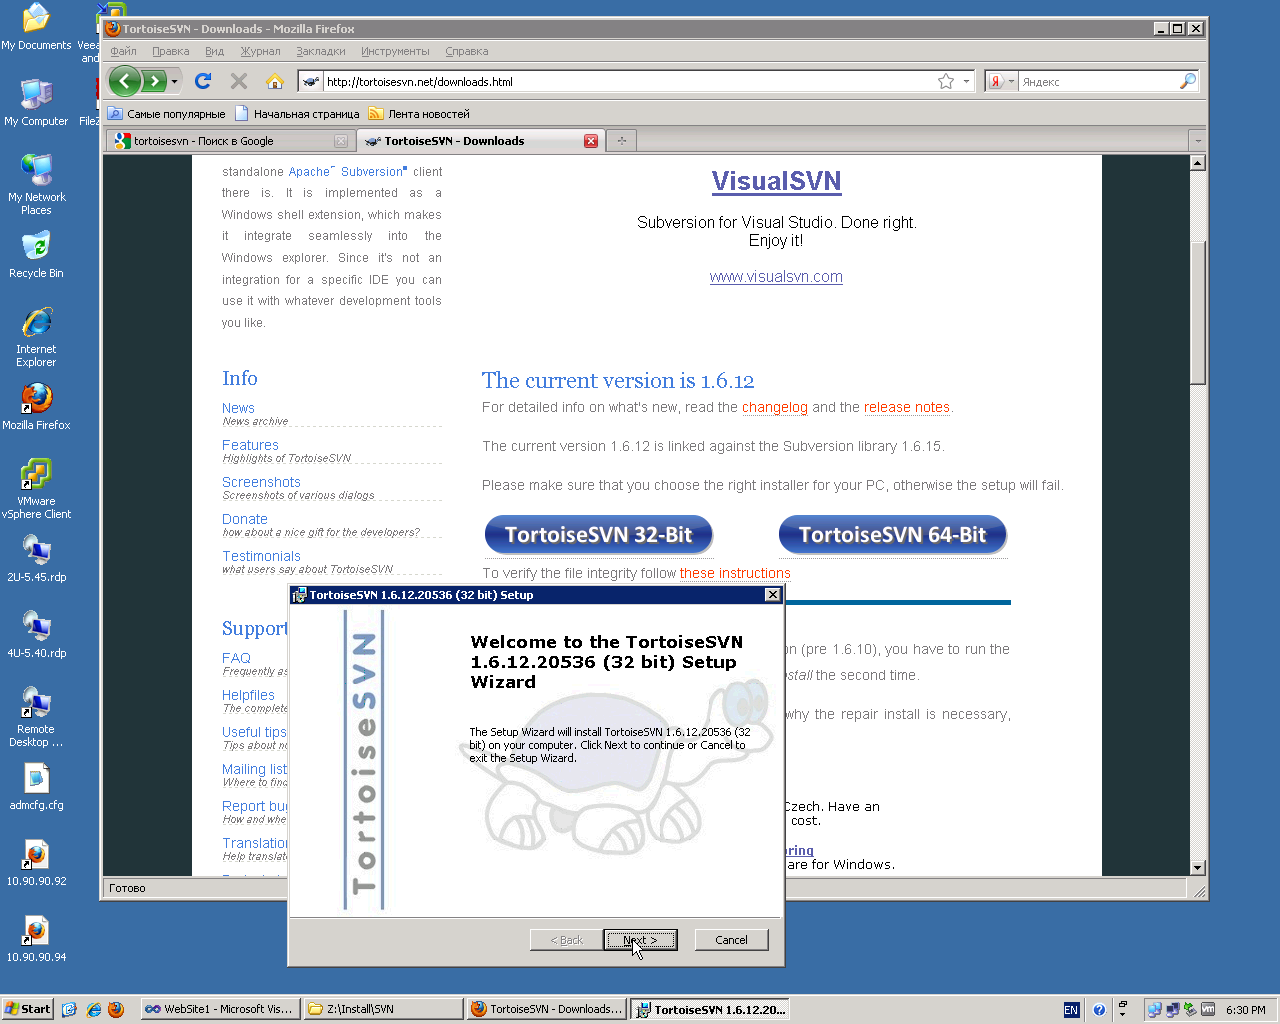
Task: Click into the Яндекс search field
Action: (x=1098, y=81)
